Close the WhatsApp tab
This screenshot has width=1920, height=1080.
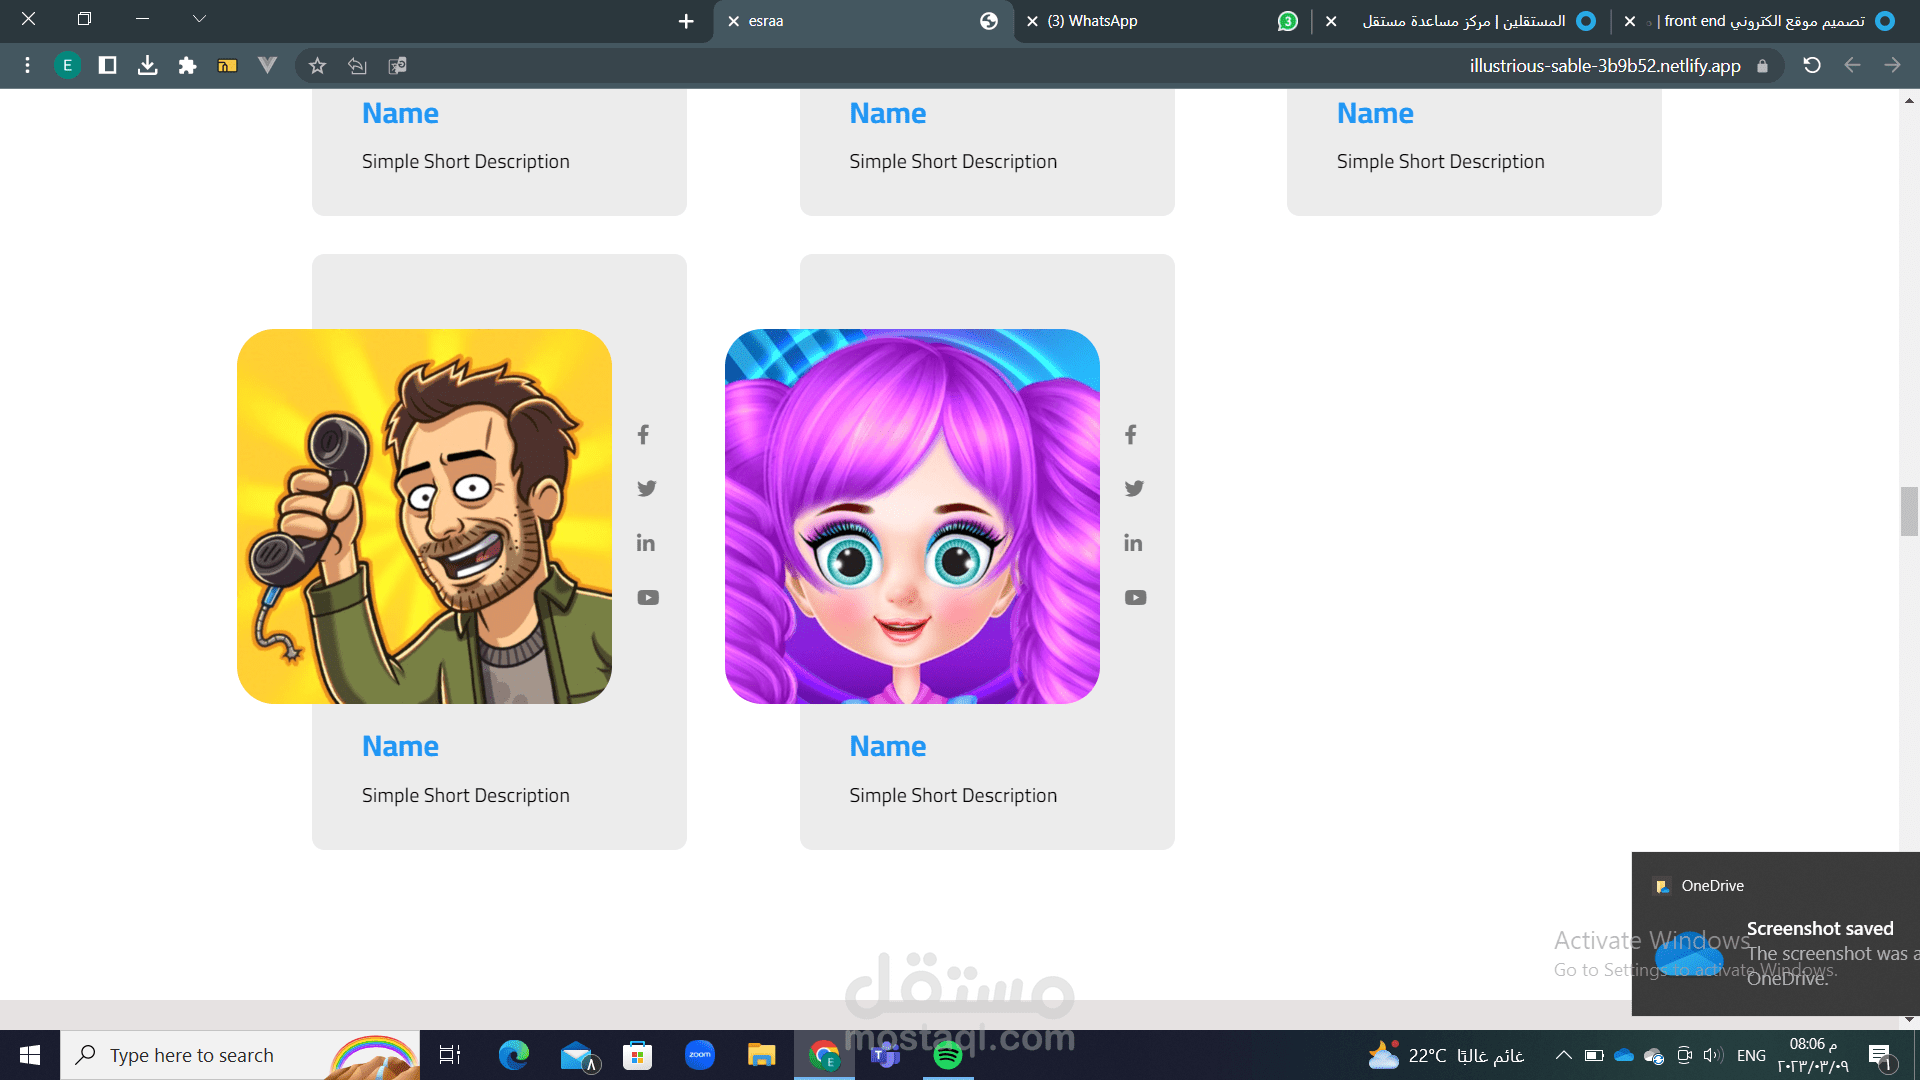pos(1032,21)
